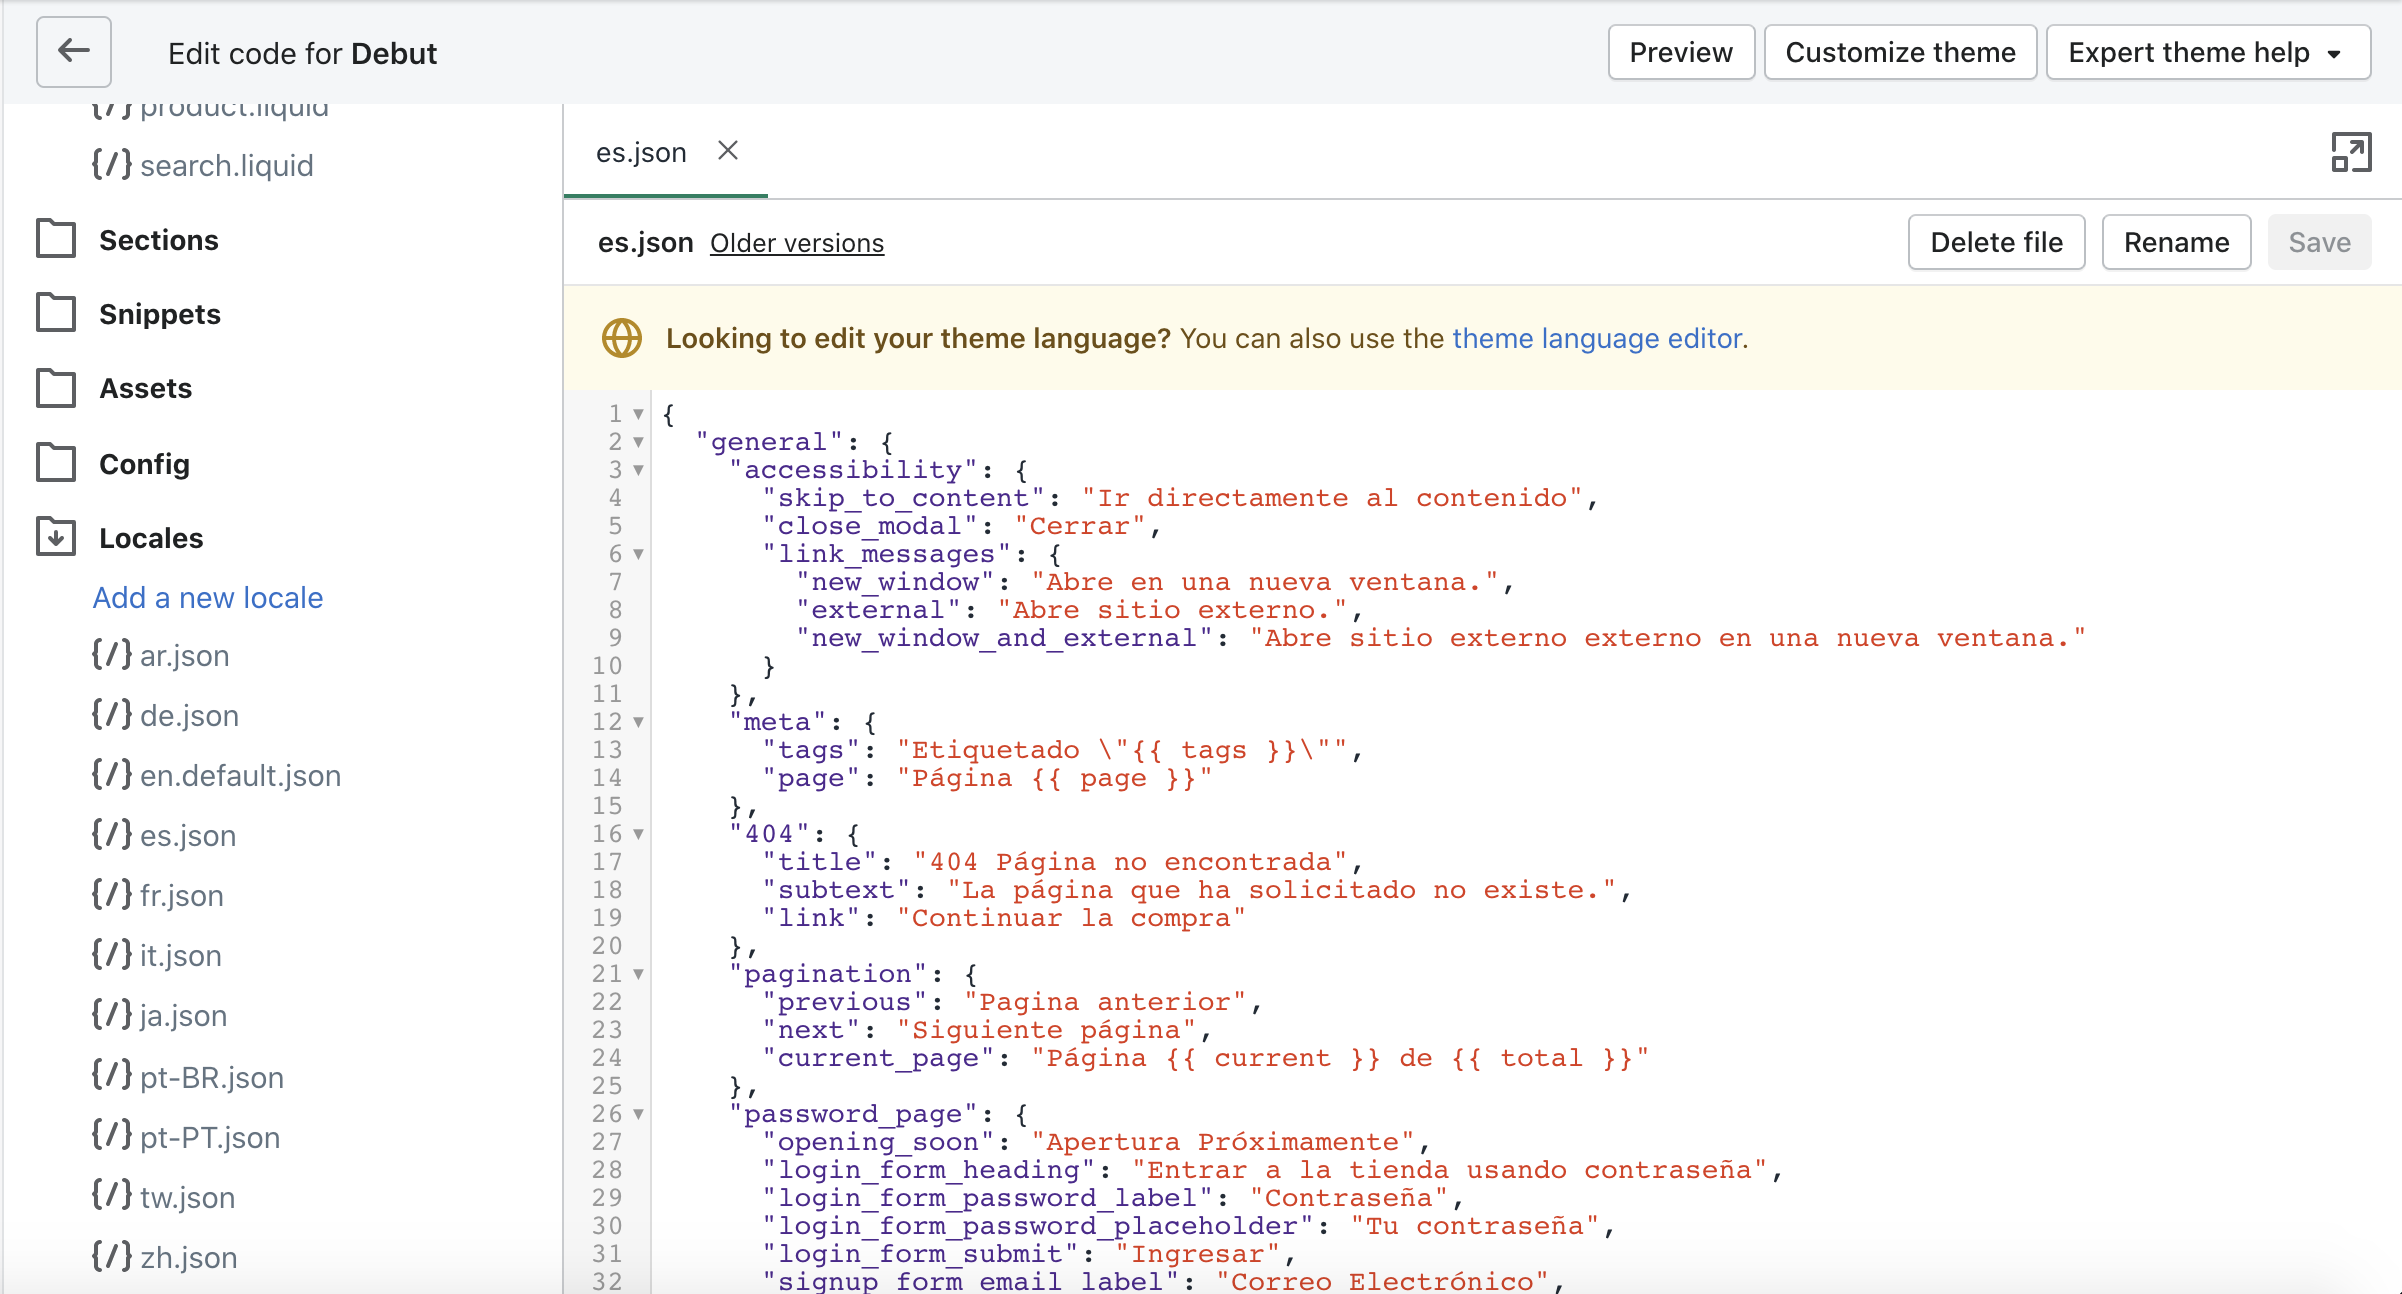Click the file icon beside tw.json

pyautogui.click(x=111, y=1196)
